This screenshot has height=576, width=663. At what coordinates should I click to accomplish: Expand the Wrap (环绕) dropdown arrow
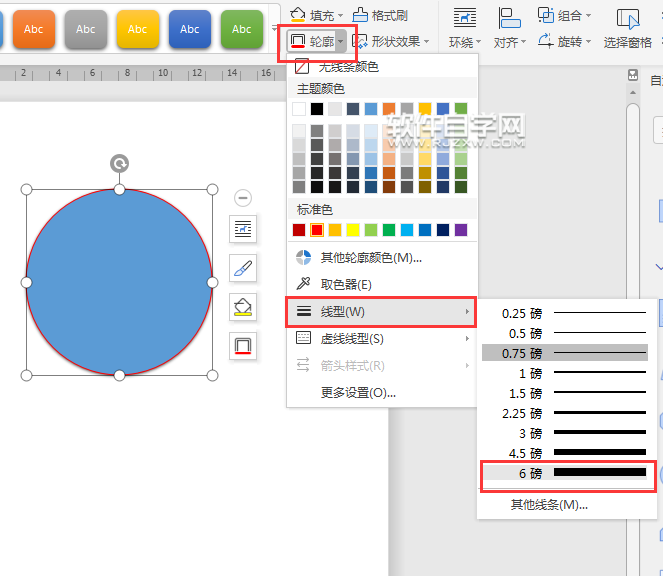coord(479,42)
